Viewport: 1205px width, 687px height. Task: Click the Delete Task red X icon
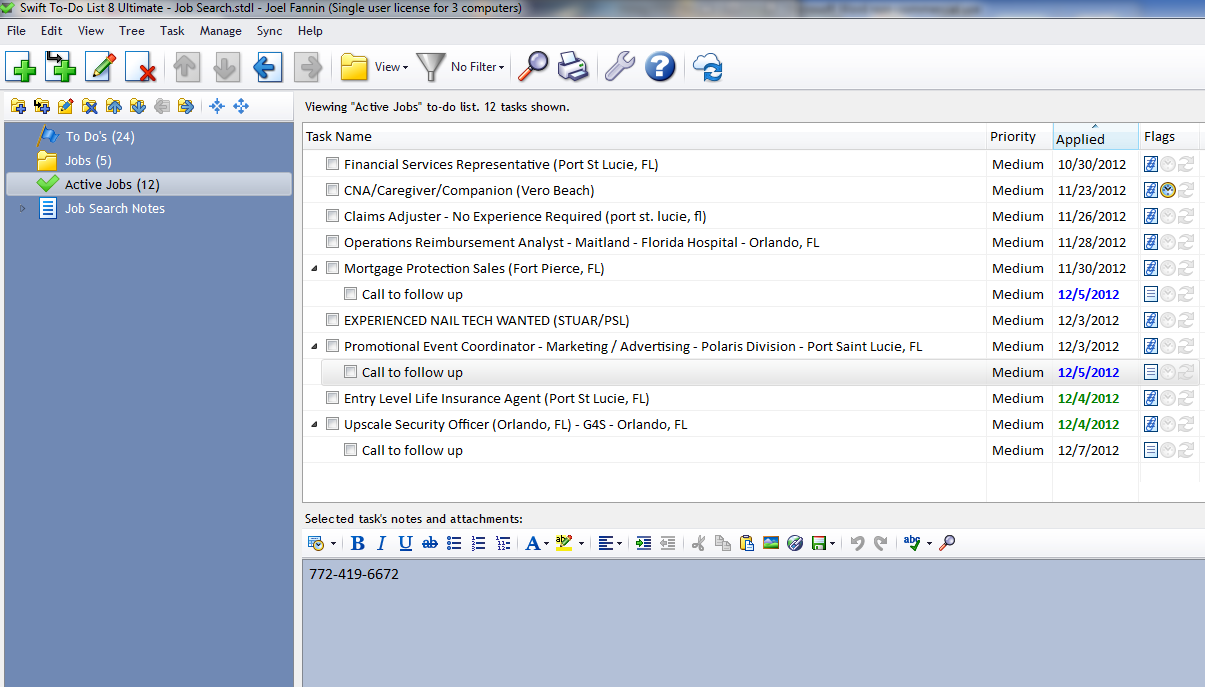pos(141,67)
